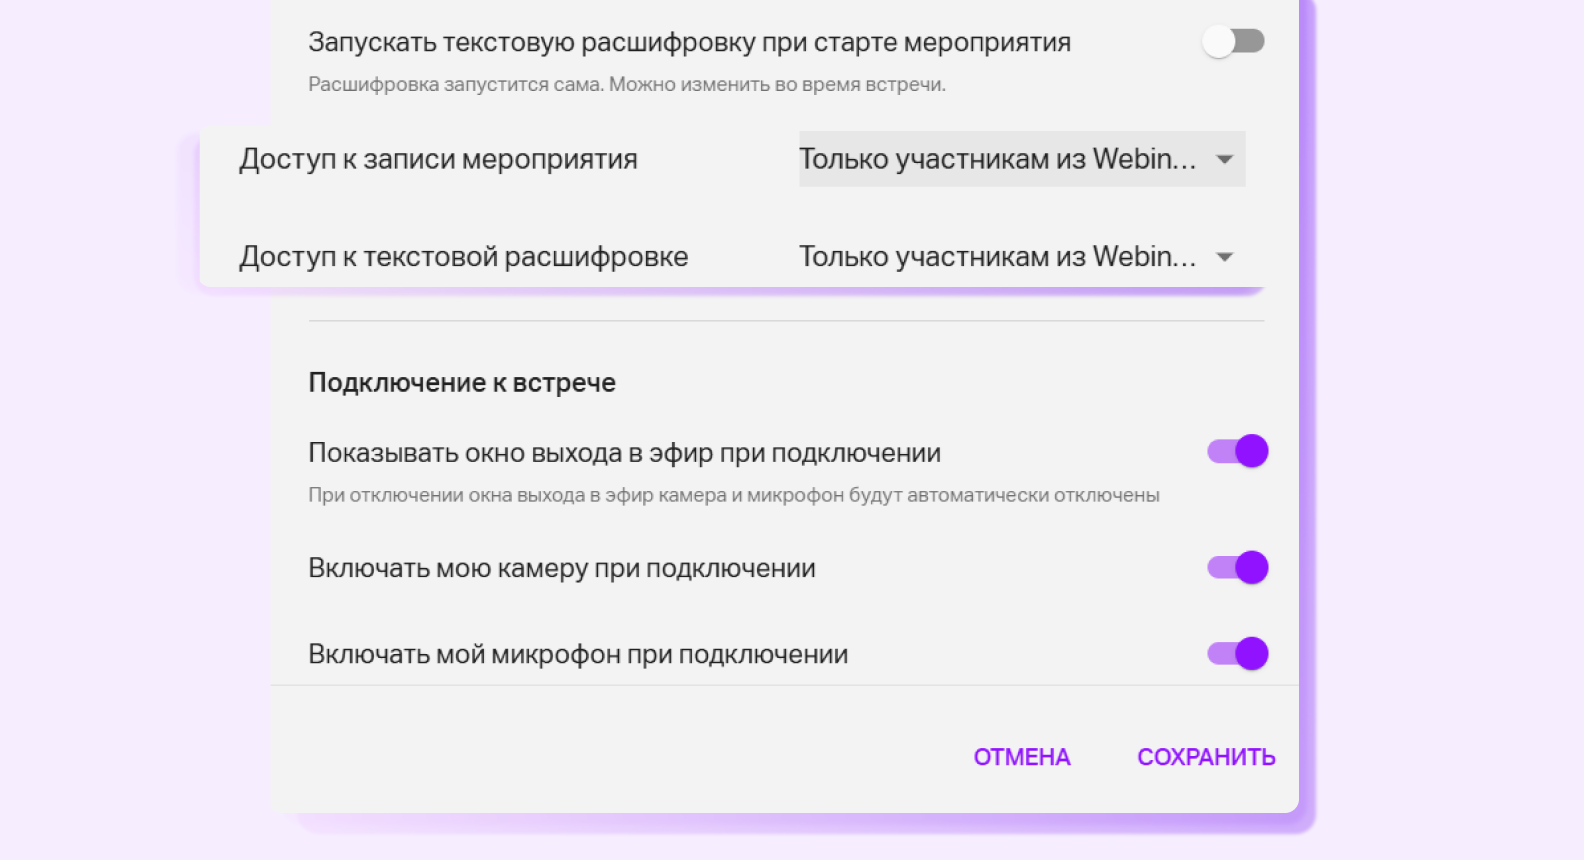
Task: Click the hint text 'Расшифровка запустится сама'
Action: 626,85
